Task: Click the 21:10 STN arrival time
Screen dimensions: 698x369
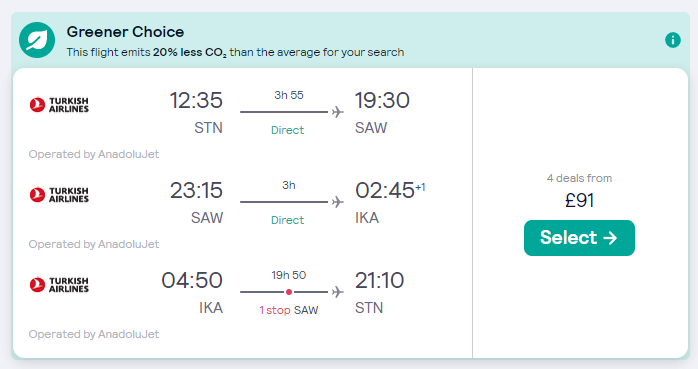Action: tap(379, 280)
